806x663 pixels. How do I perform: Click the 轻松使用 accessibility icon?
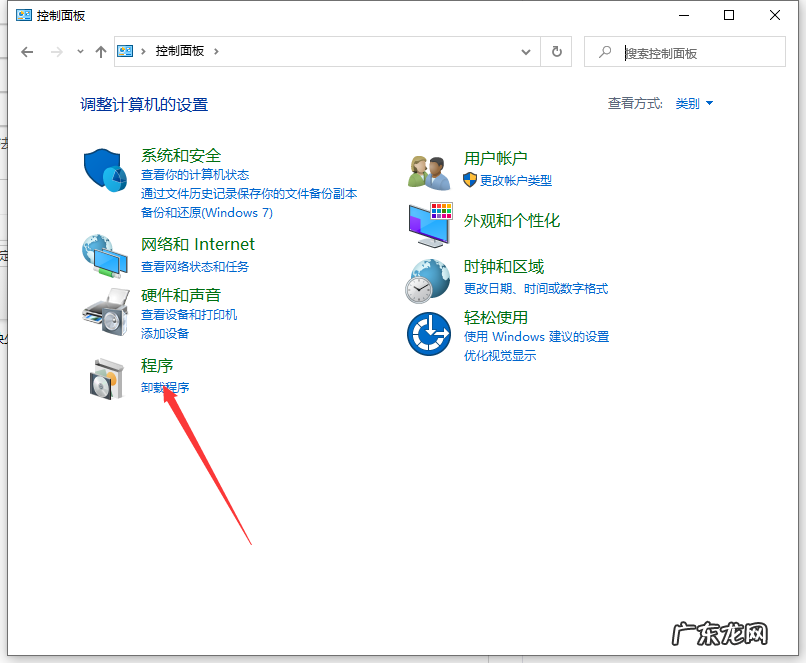(x=428, y=335)
